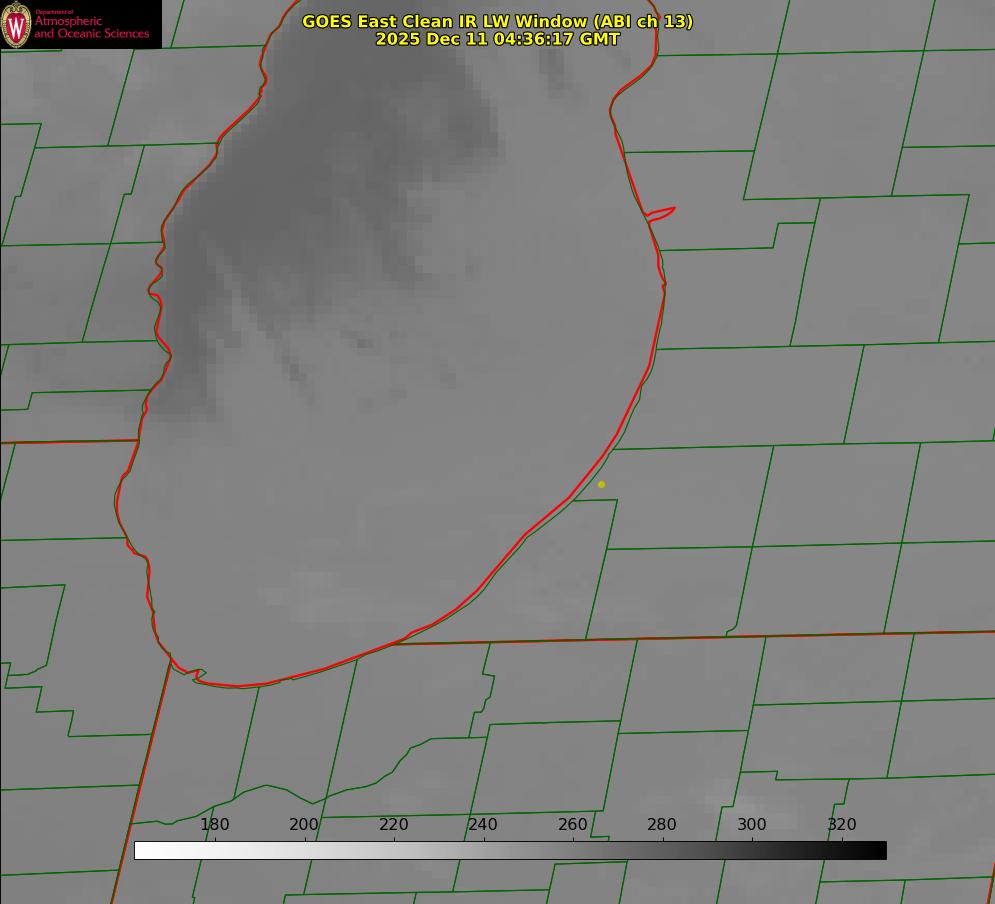
Task: Click the yellow dot marker near the shoreline
Action: (x=602, y=484)
